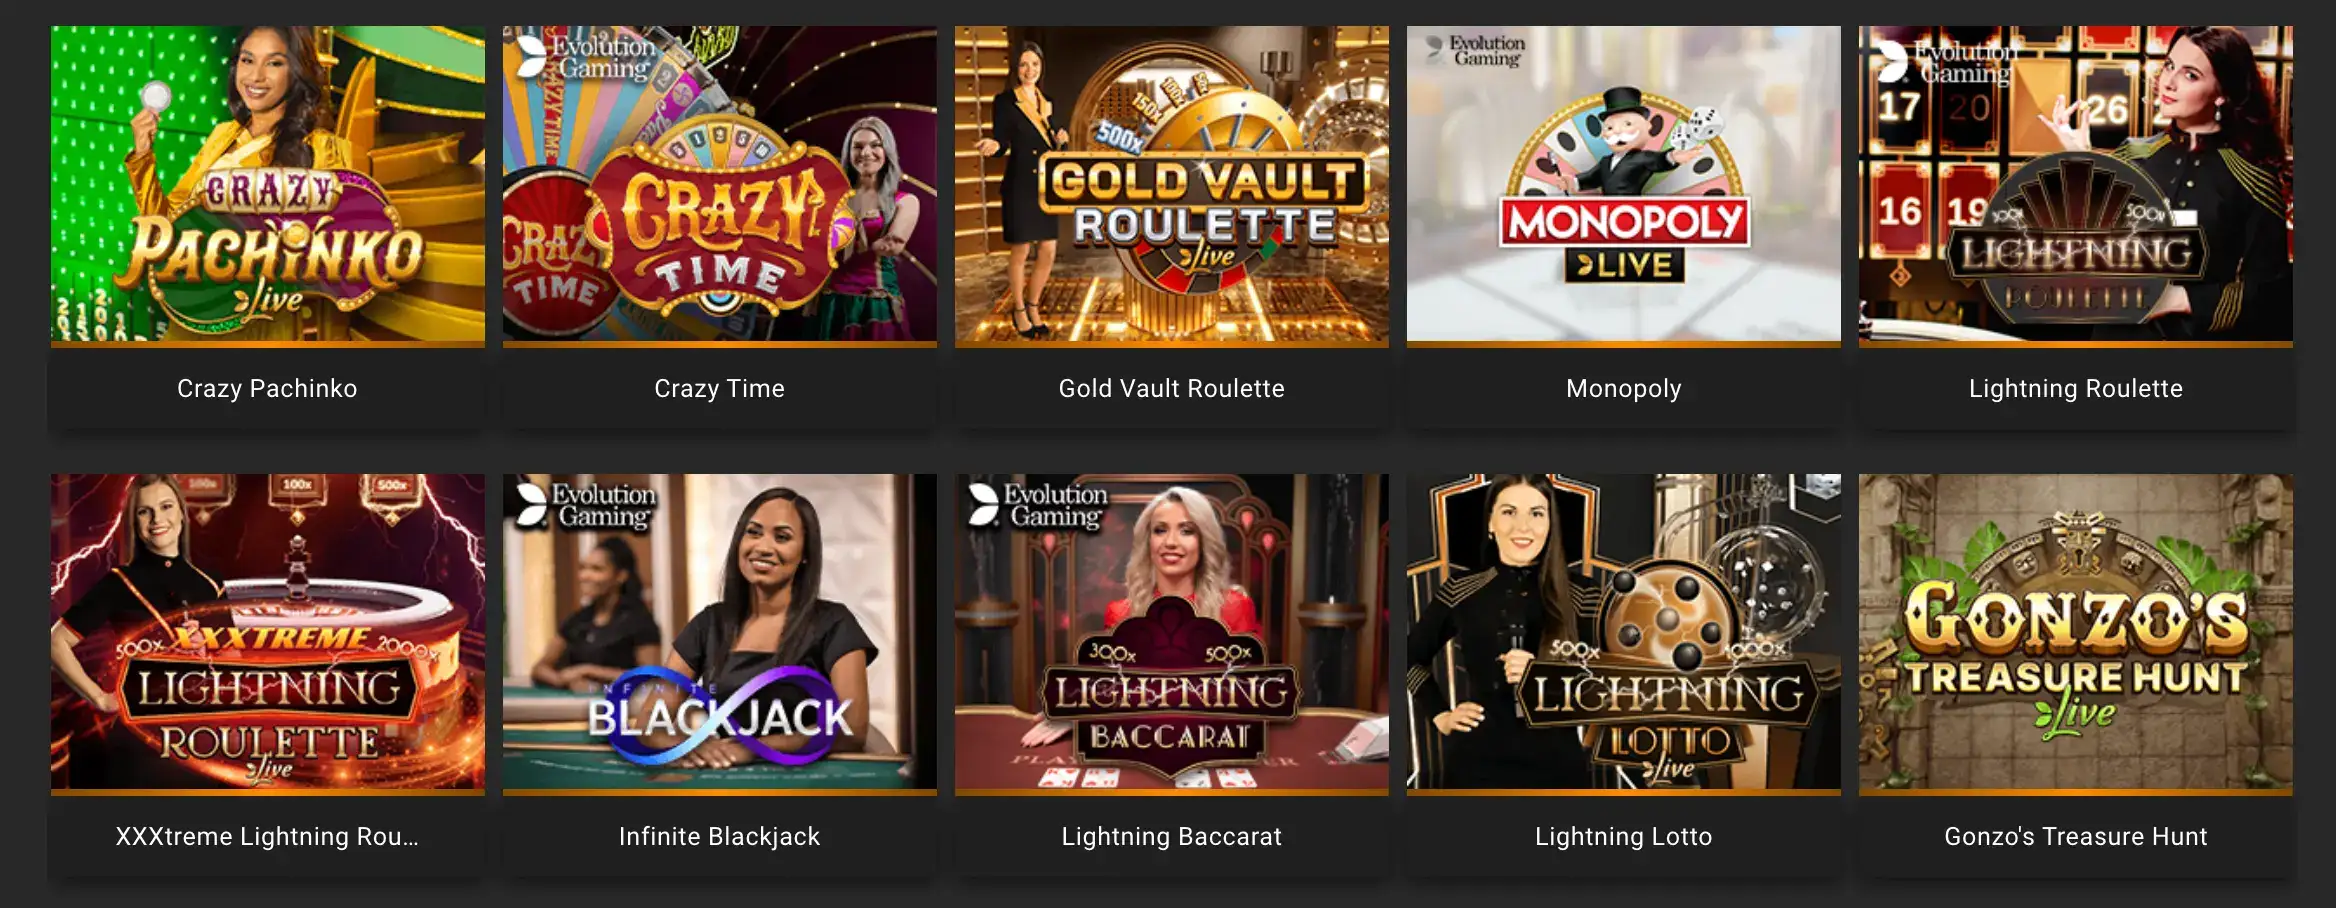Open the Crazy Time game thumbnail
2336x908 pixels.
(x=720, y=184)
